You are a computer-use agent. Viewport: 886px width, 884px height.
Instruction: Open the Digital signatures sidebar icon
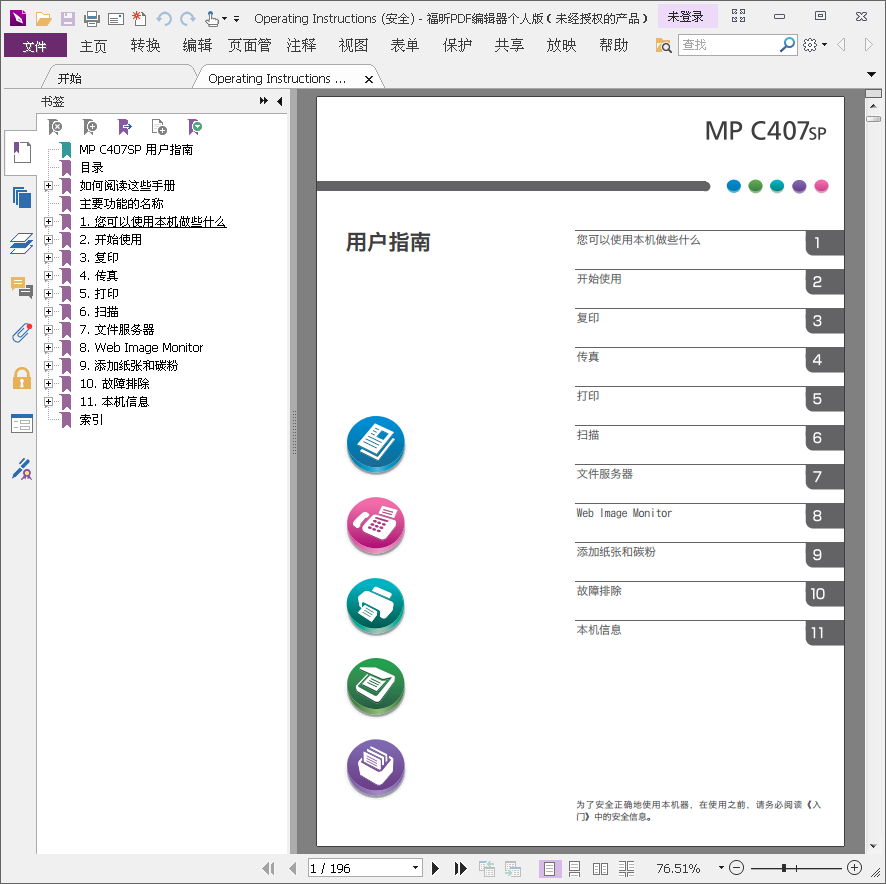[21, 469]
